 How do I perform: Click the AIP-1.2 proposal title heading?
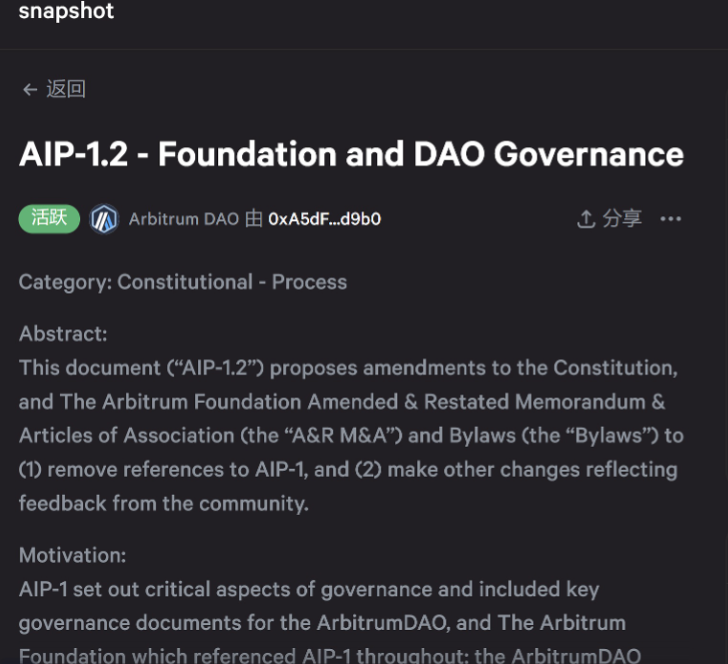[351, 155]
